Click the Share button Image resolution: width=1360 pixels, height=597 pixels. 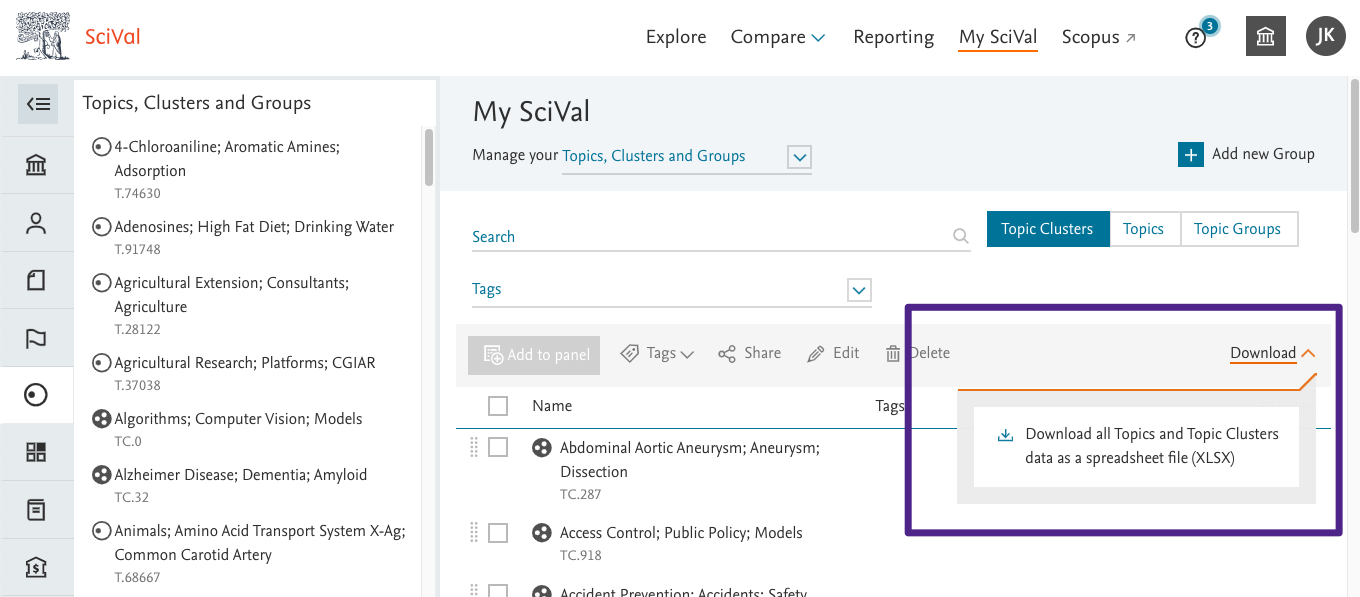[749, 353]
